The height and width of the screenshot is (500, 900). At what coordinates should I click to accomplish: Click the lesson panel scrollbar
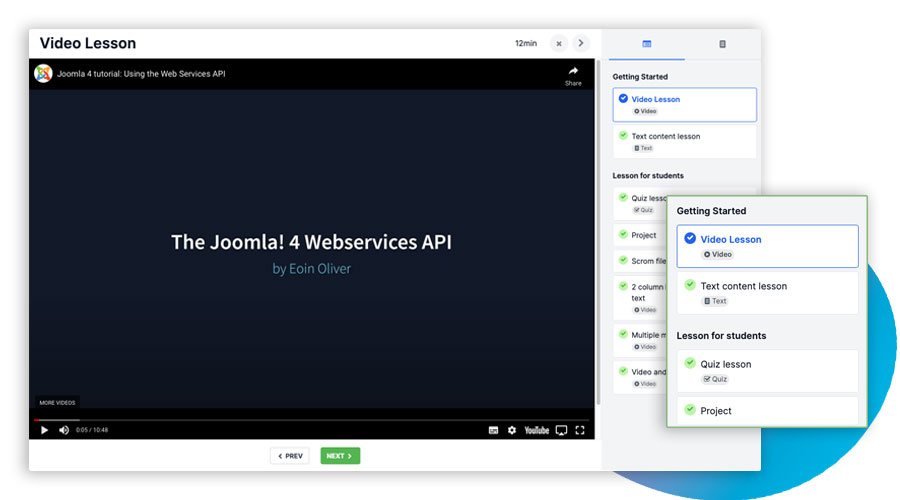click(598, 232)
